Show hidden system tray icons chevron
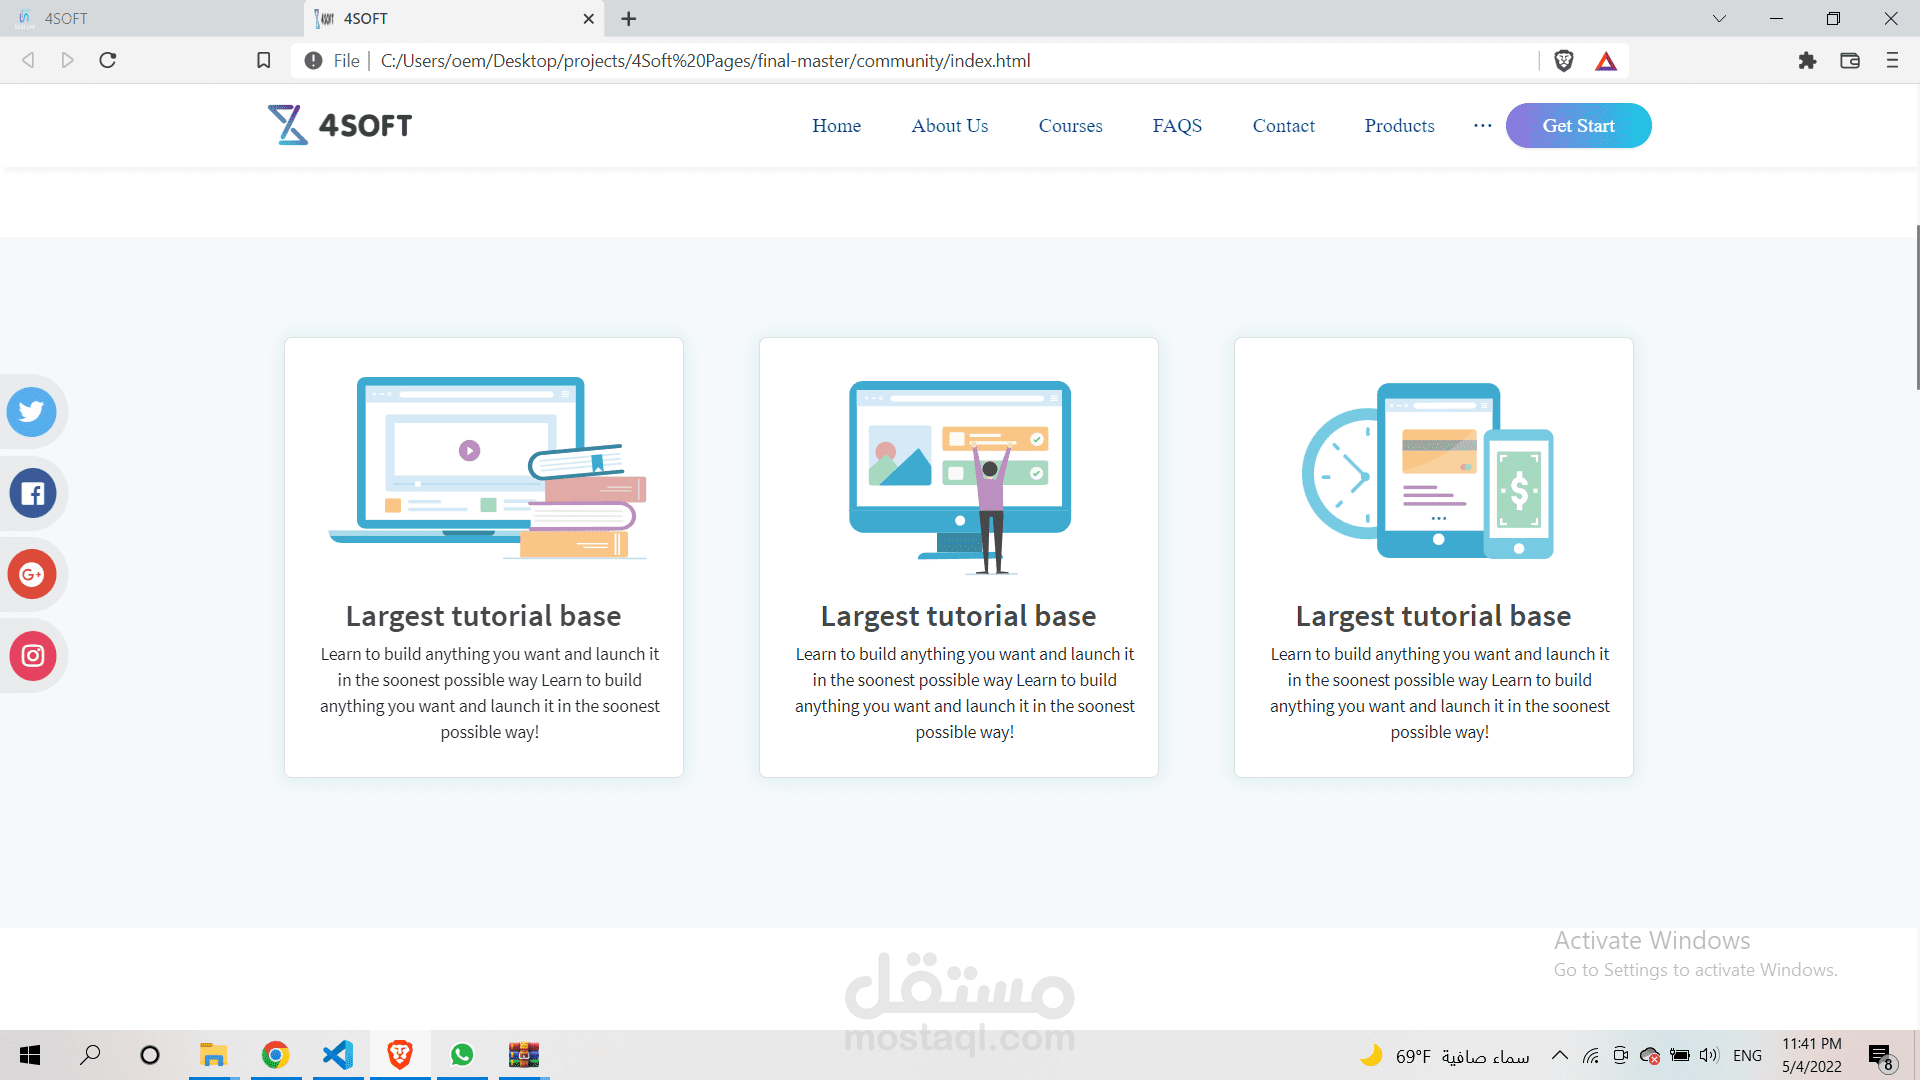Viewport: 1920px width, 1080px height. [x=1559, y=1055]
